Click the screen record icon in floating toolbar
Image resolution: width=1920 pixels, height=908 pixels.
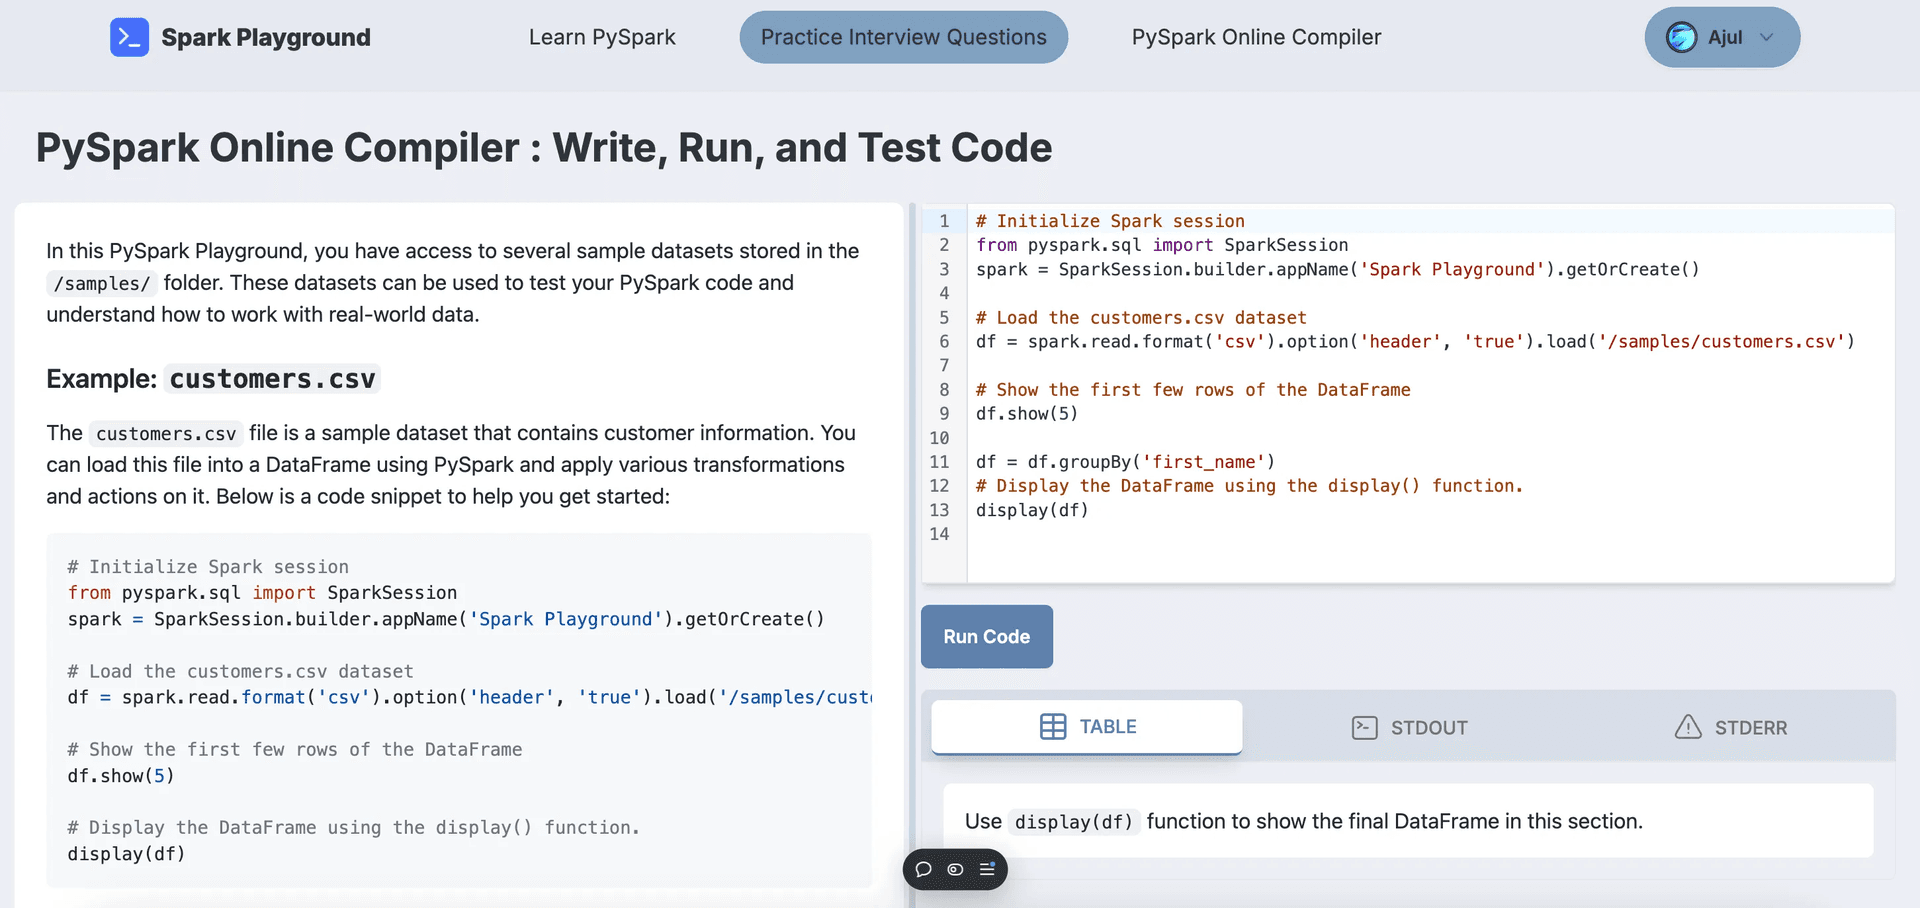(955, 870)
